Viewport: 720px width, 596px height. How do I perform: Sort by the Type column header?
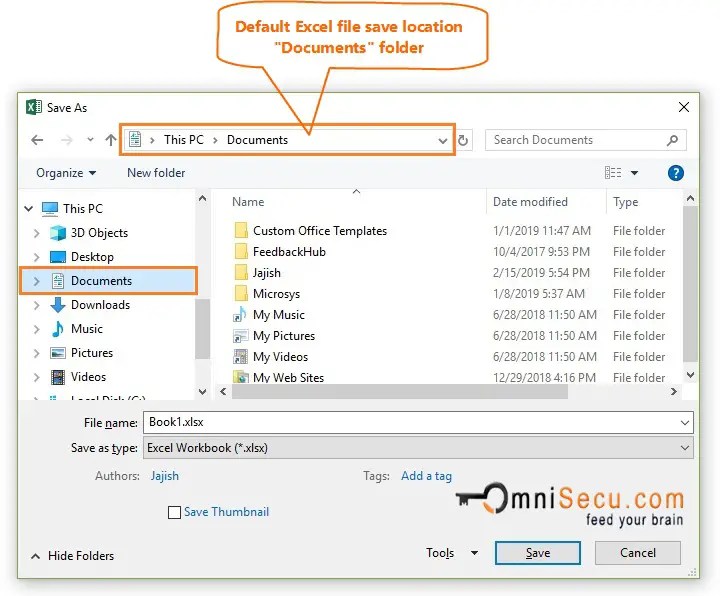(625, 202)
